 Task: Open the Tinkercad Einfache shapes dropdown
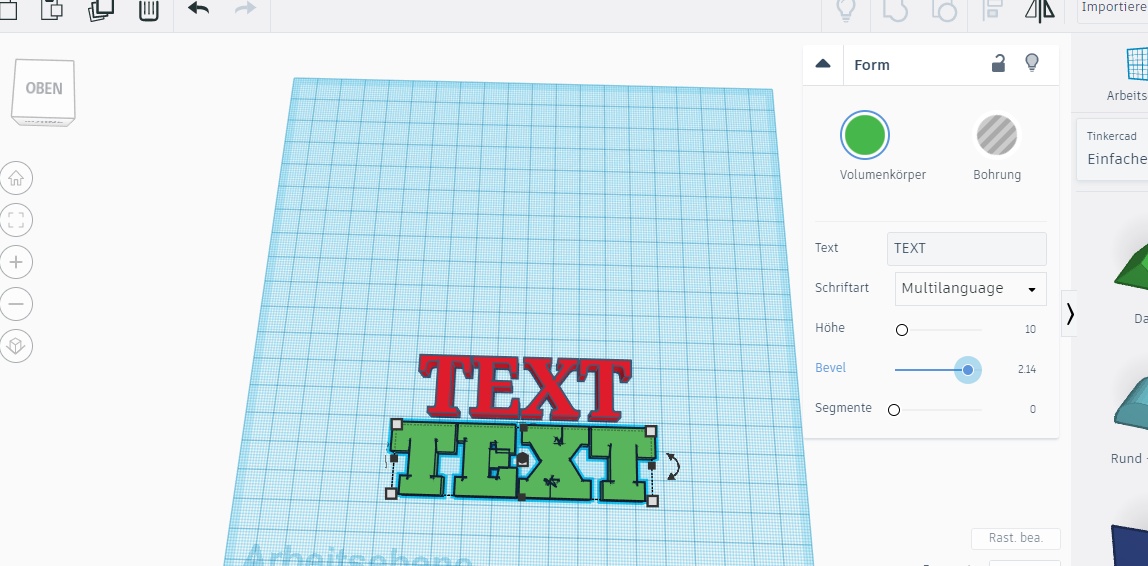pos(1113,149)
